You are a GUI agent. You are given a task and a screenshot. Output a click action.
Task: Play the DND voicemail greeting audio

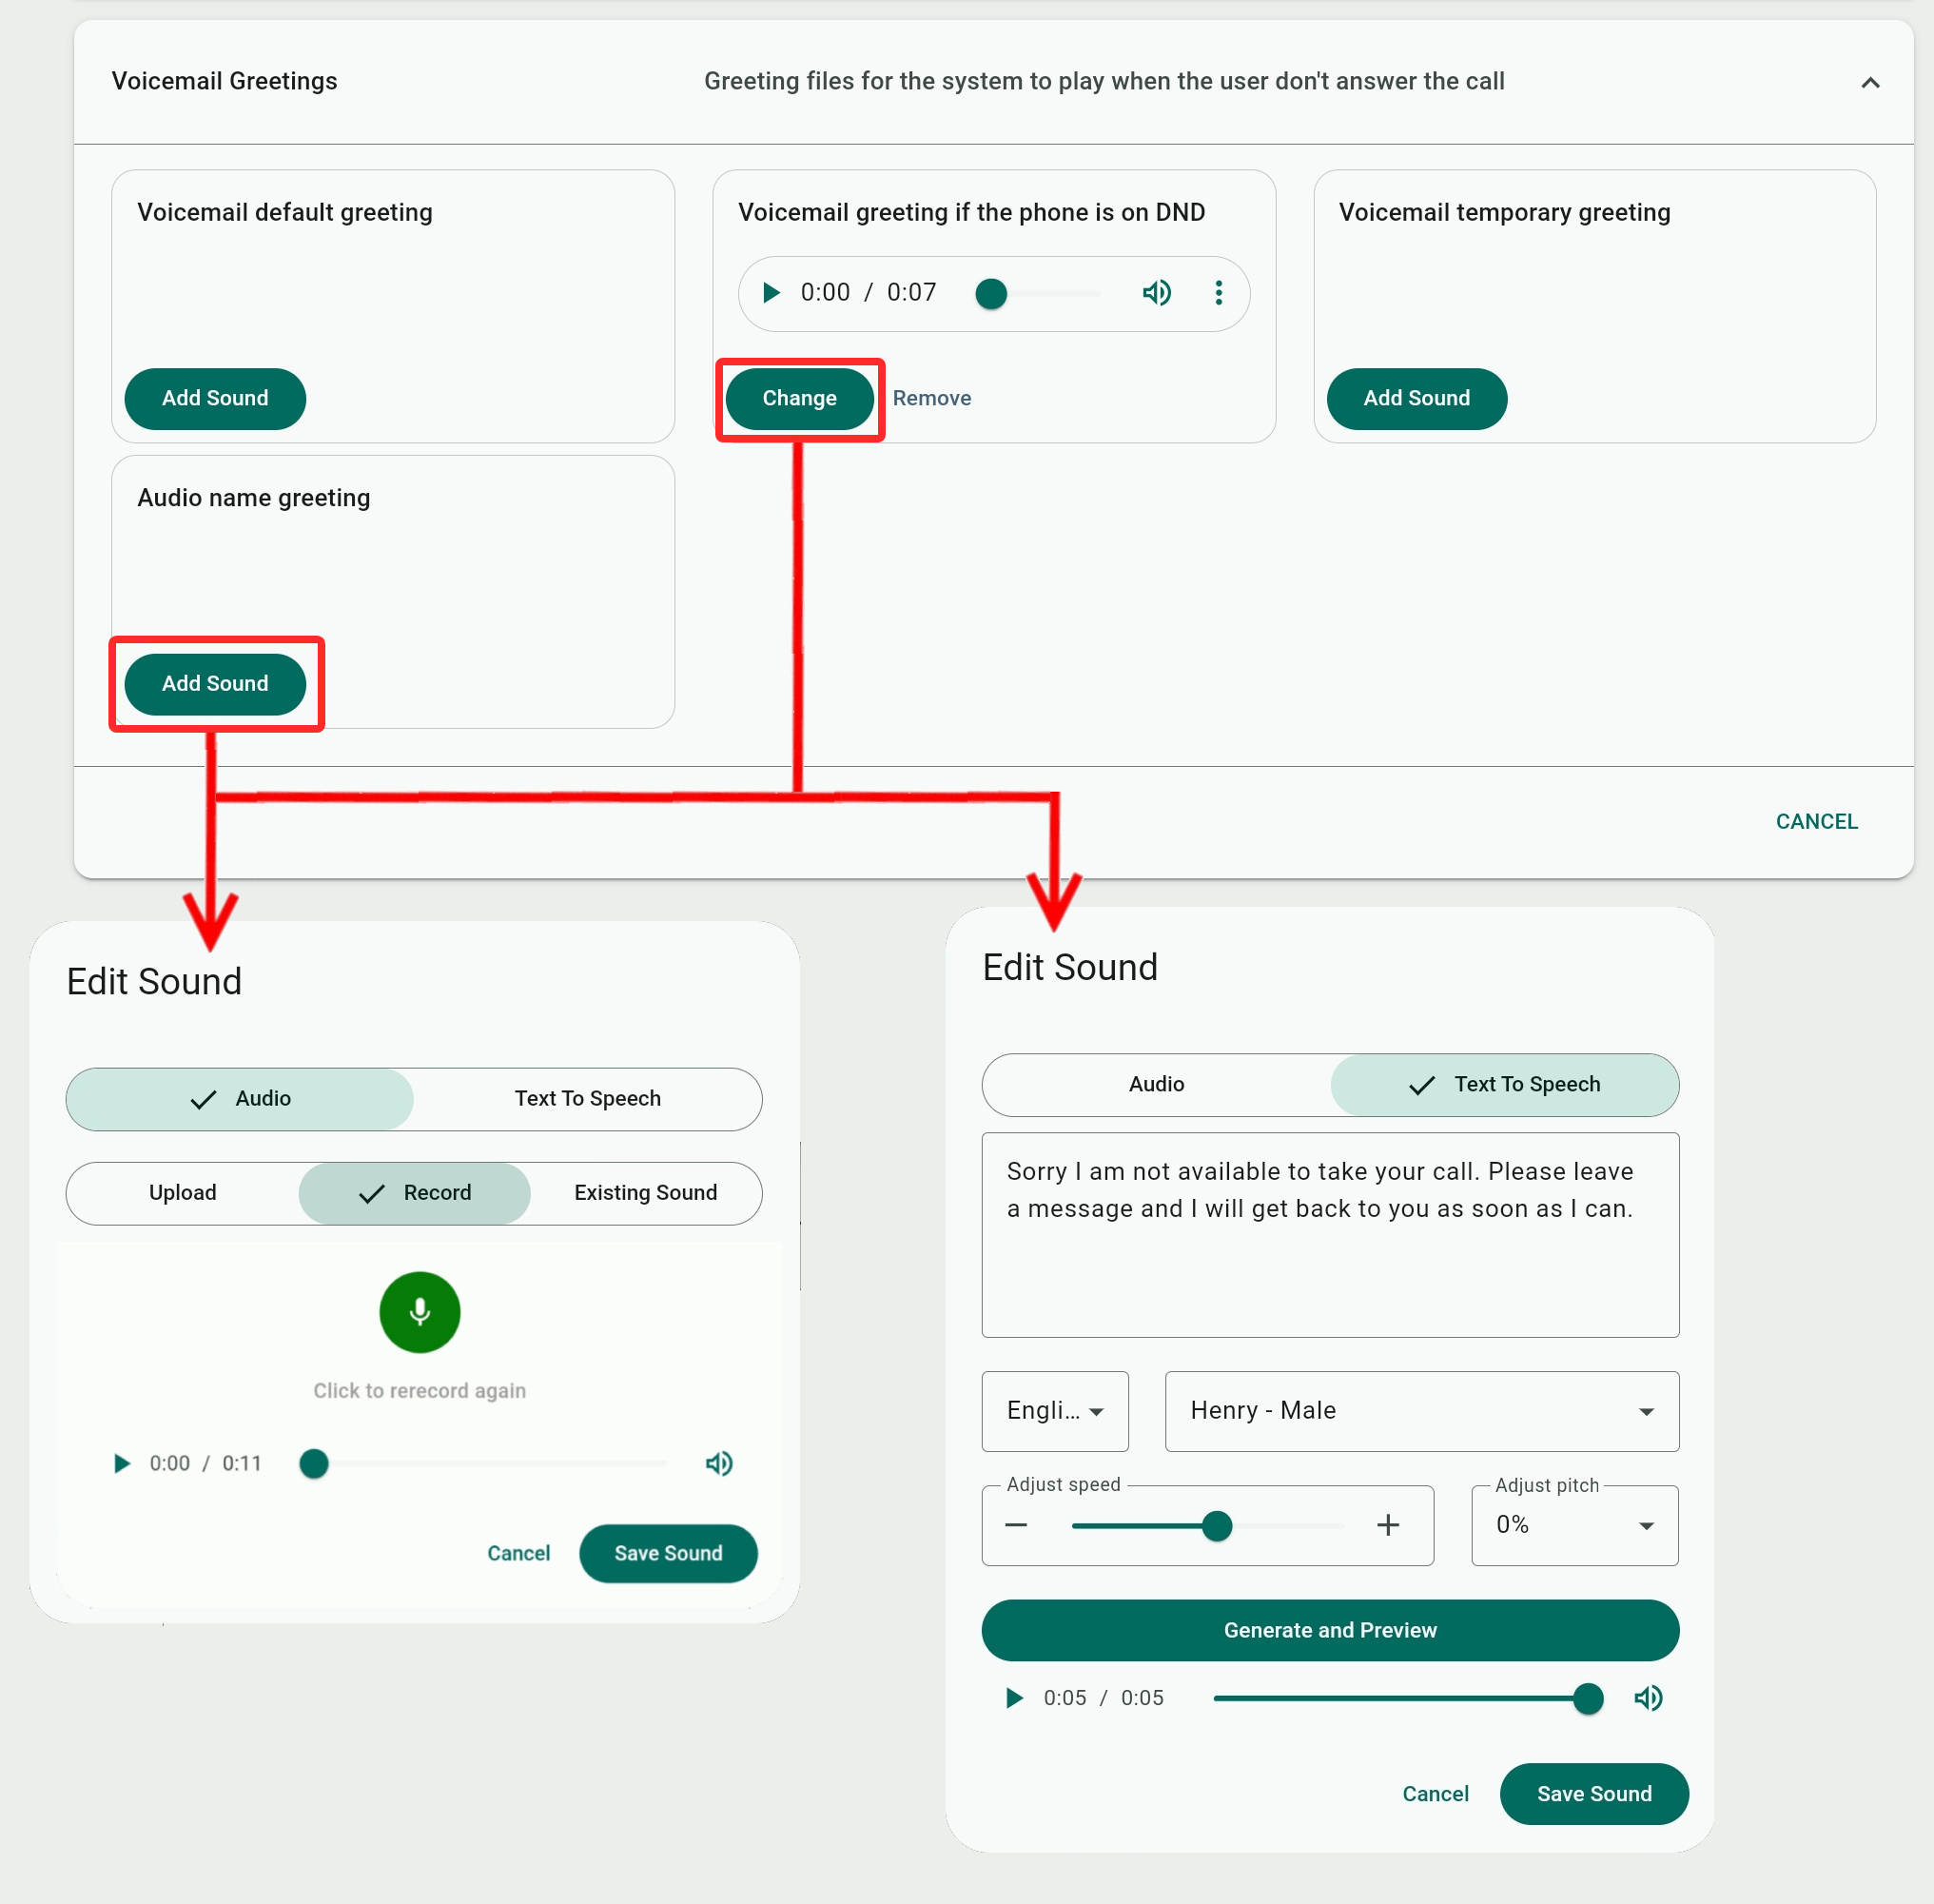771,293
